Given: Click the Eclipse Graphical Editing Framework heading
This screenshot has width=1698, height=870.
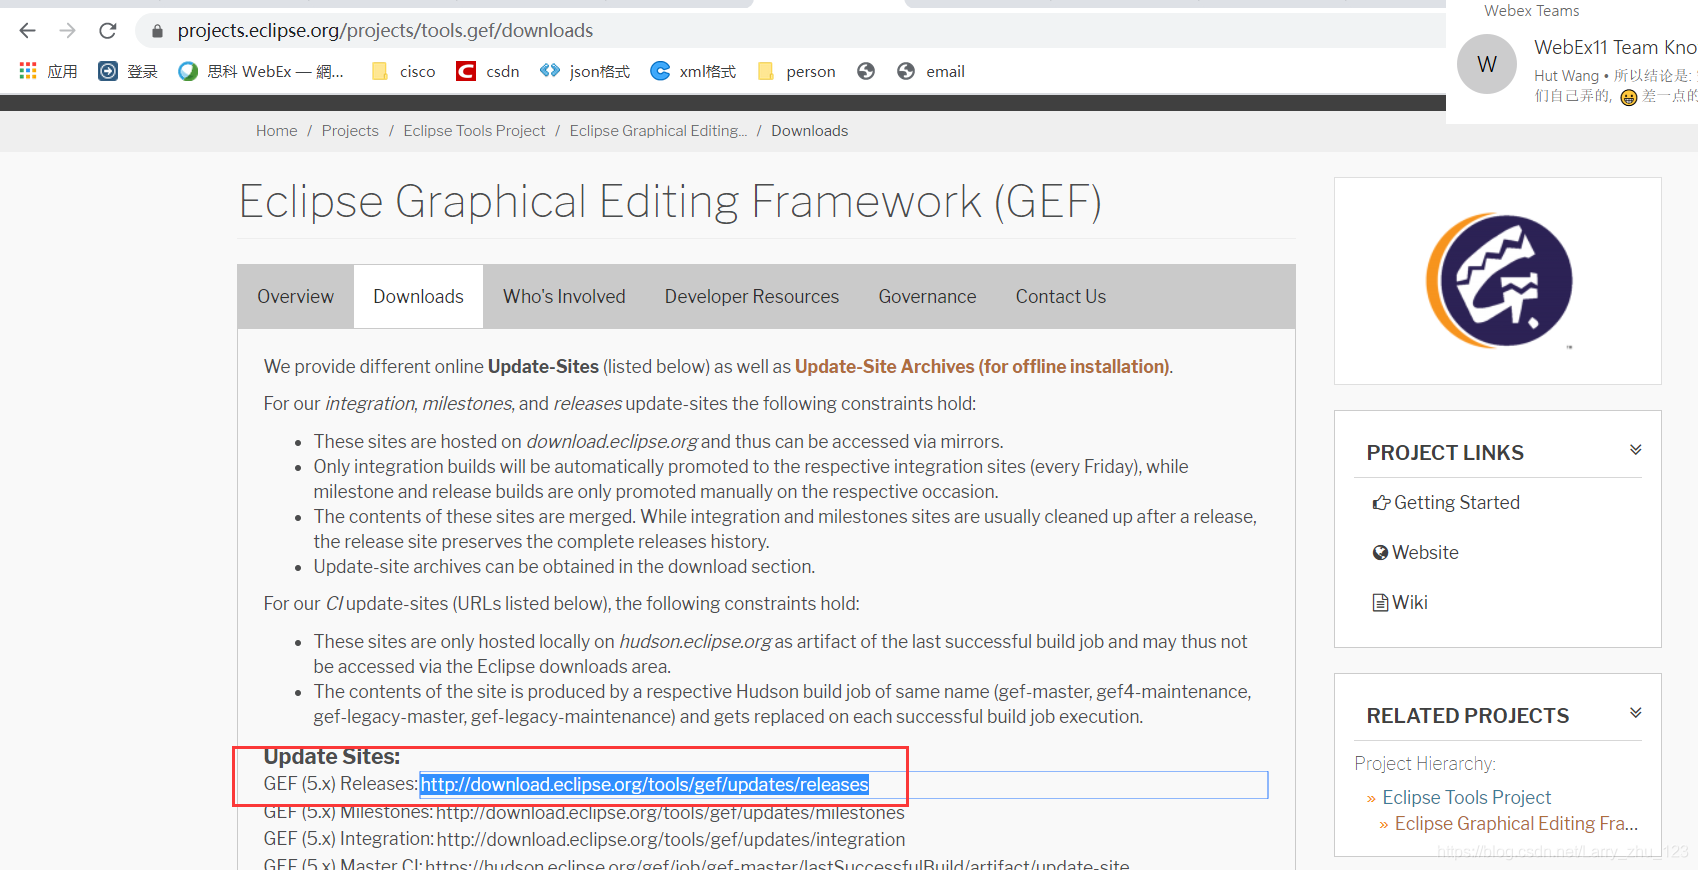Looking at the screenshot, I should pyautogui.click(x=670, y=202).
